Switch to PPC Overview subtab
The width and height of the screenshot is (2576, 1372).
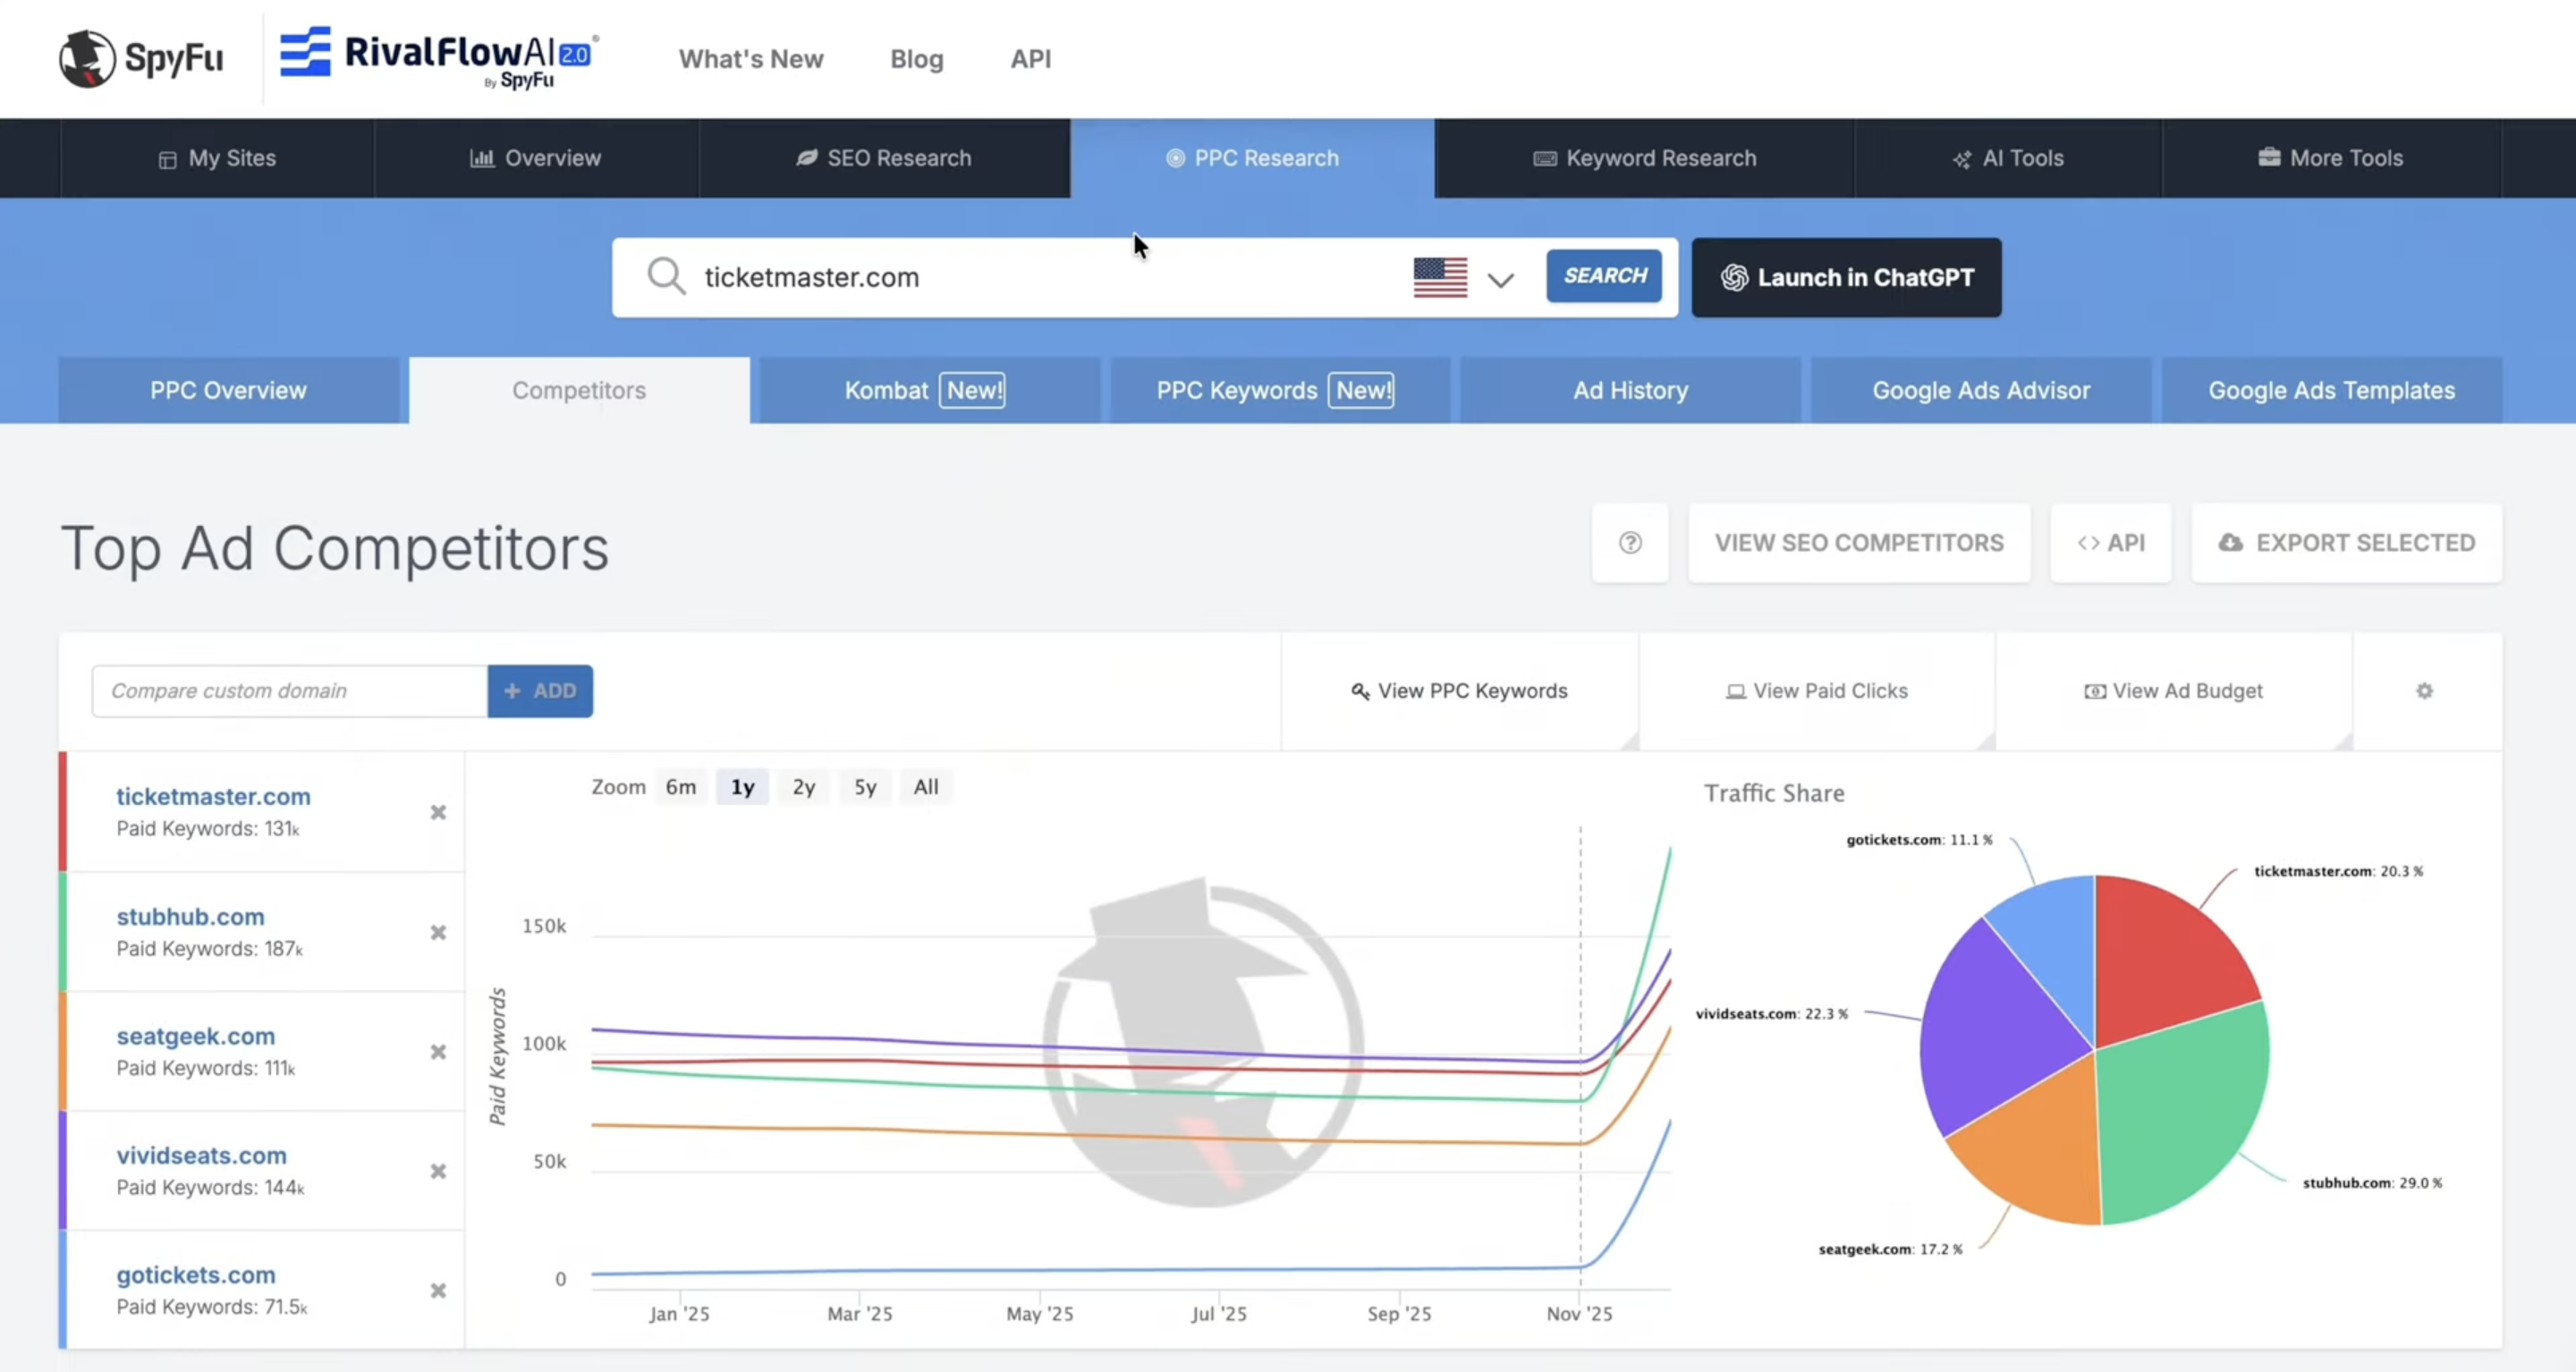click(228, 390)
